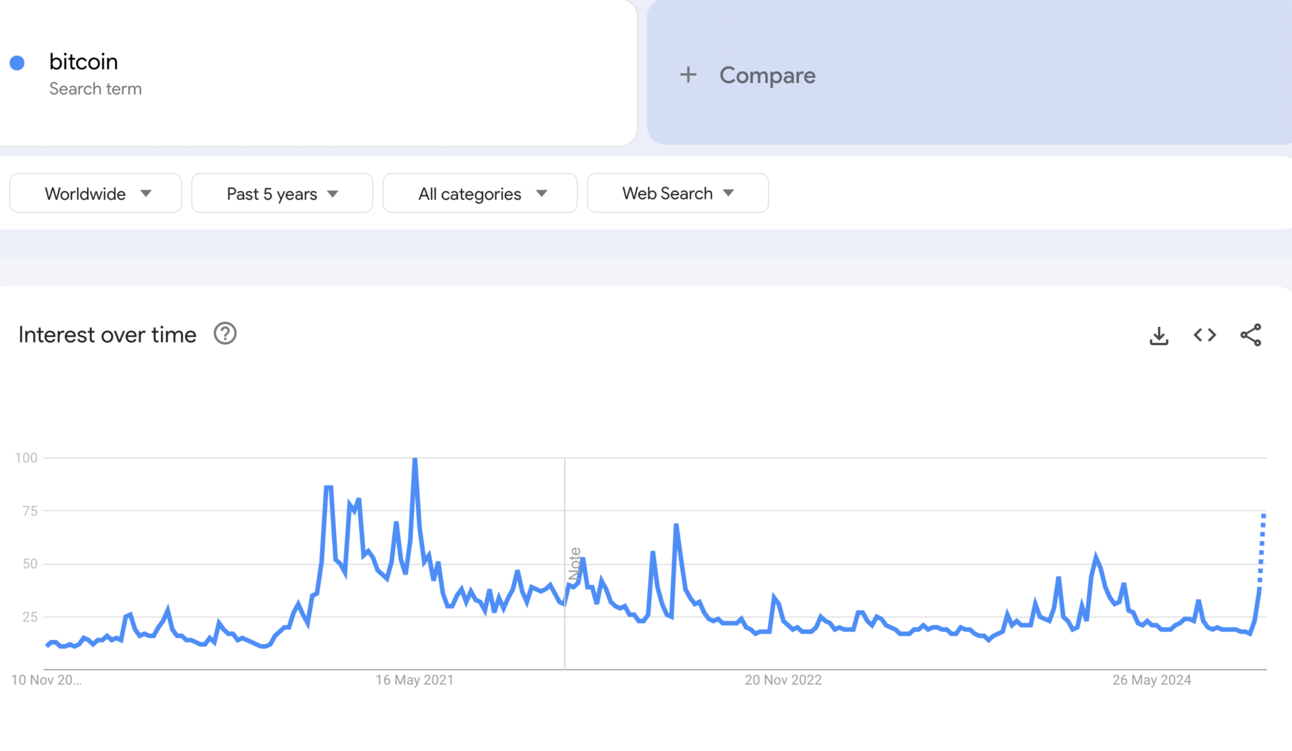Viewport: 1292px width, 751px height.
Task: Click the 20 Nov 2022 axis label
Action: pyautogui.click(x=783, y=680)
